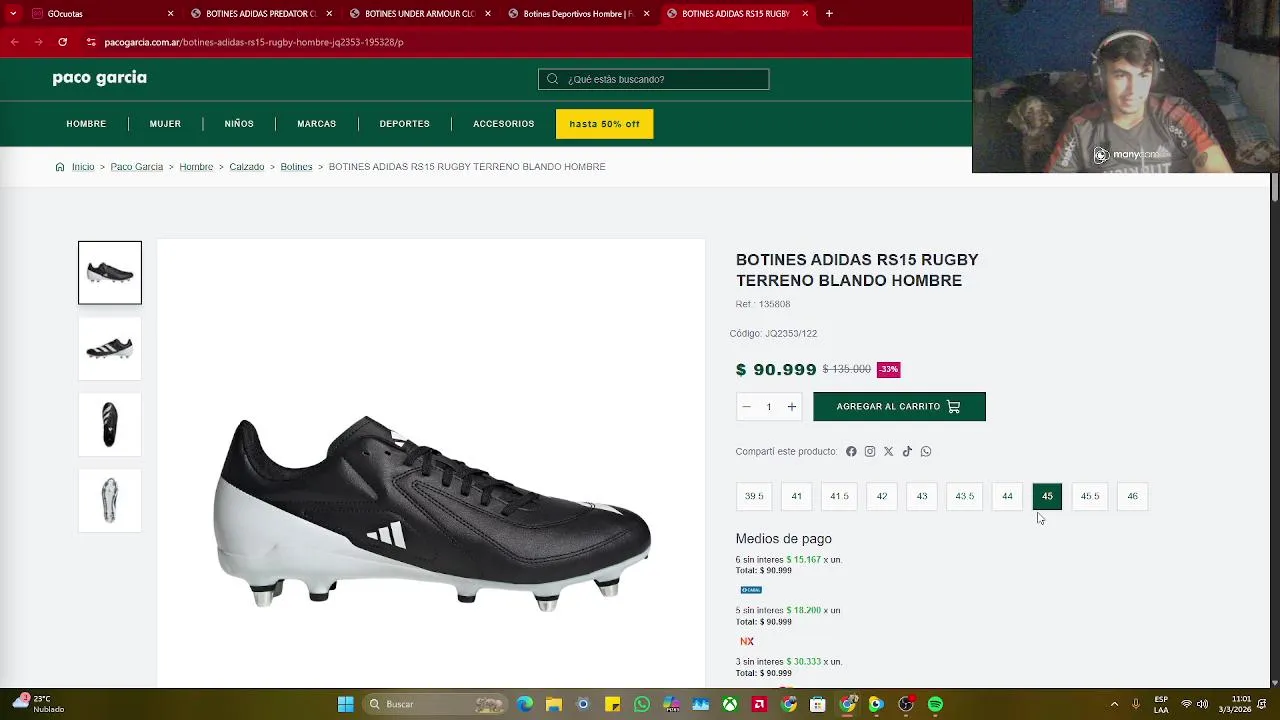Open the notifications bell in system tray
This screenshot has width=1280, height=720.
tap(1264, 704)
